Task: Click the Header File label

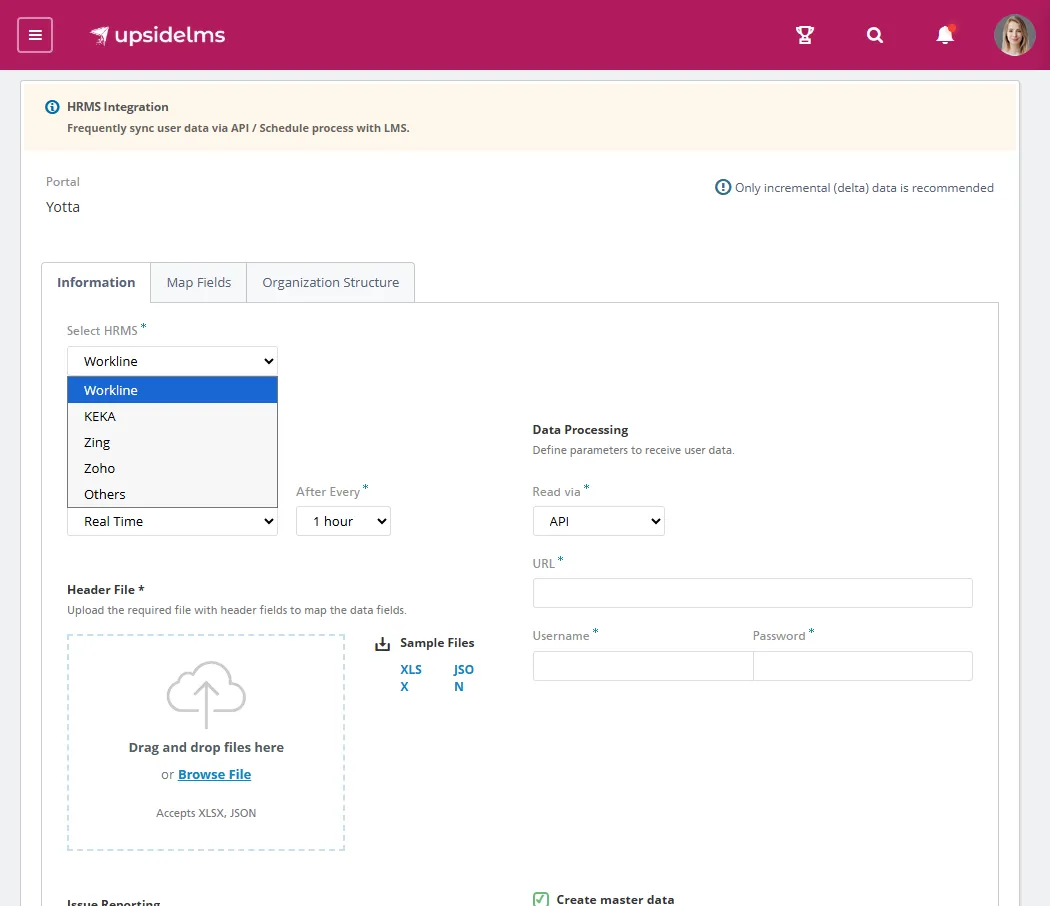Action: point(106,590)
